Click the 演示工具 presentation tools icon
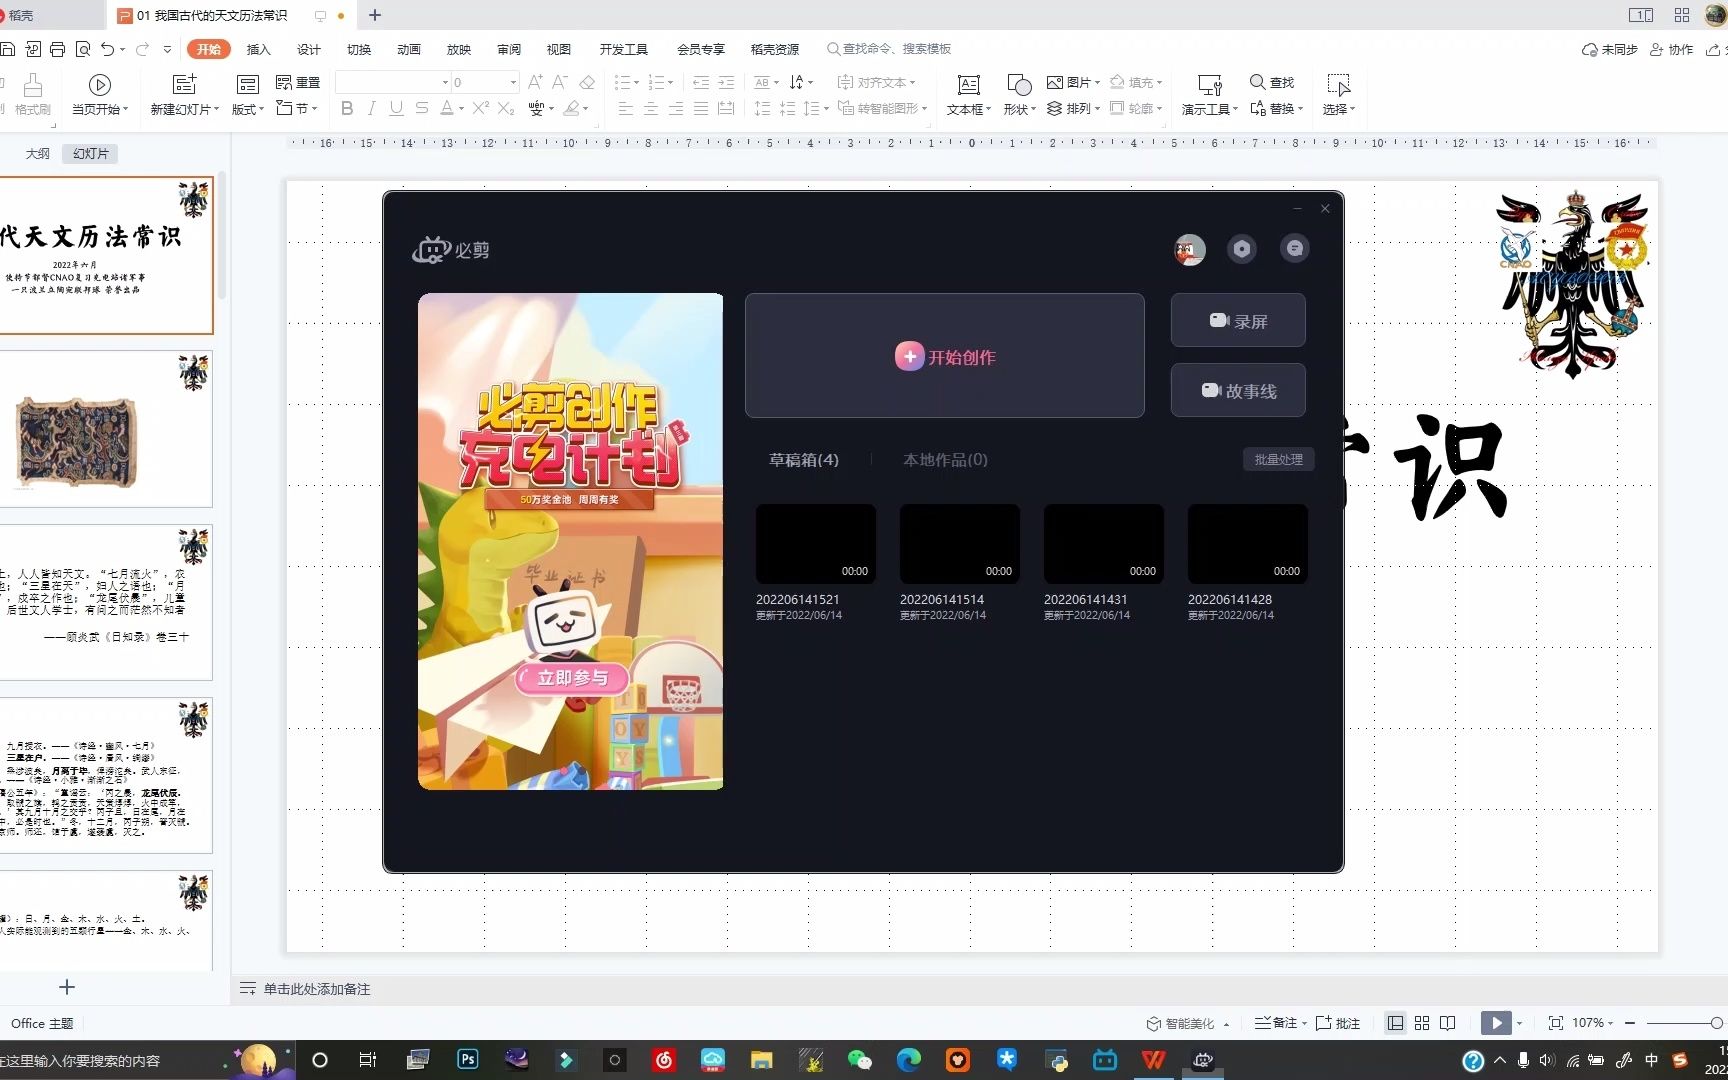 1210,84
